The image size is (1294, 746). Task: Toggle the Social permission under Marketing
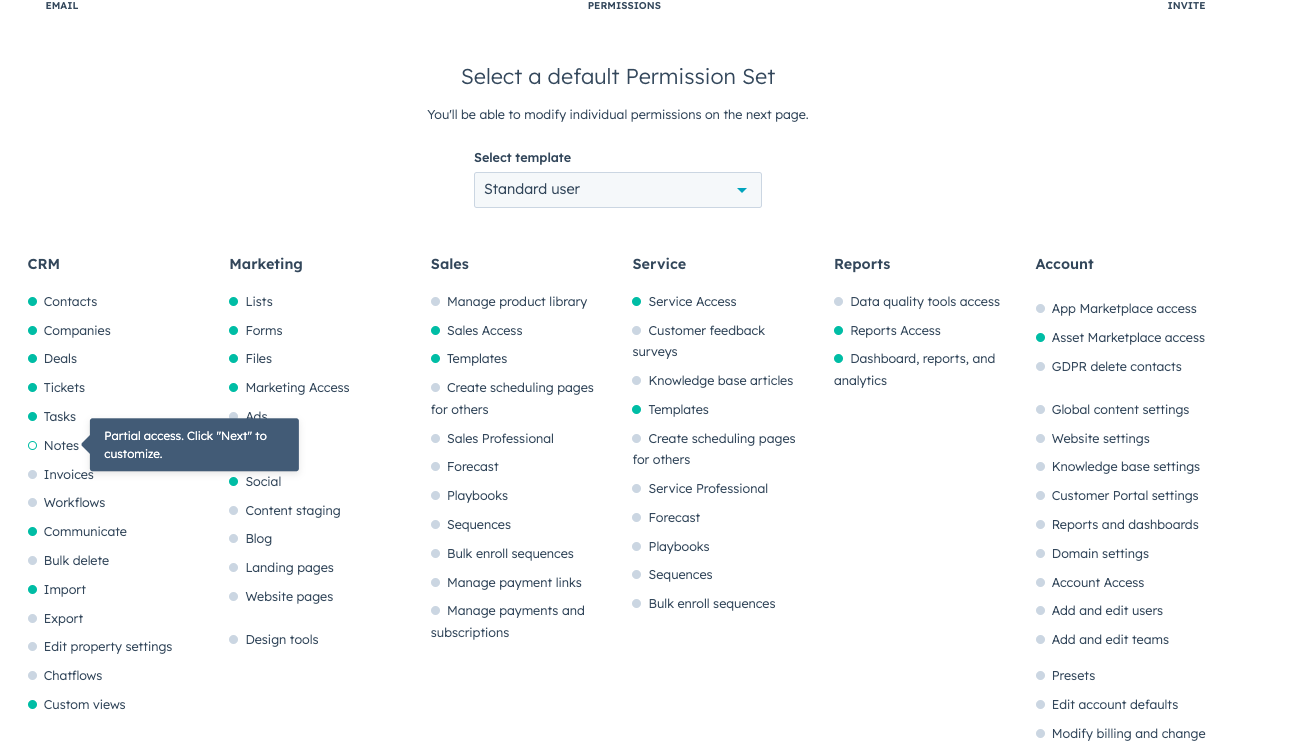point(233,481)
